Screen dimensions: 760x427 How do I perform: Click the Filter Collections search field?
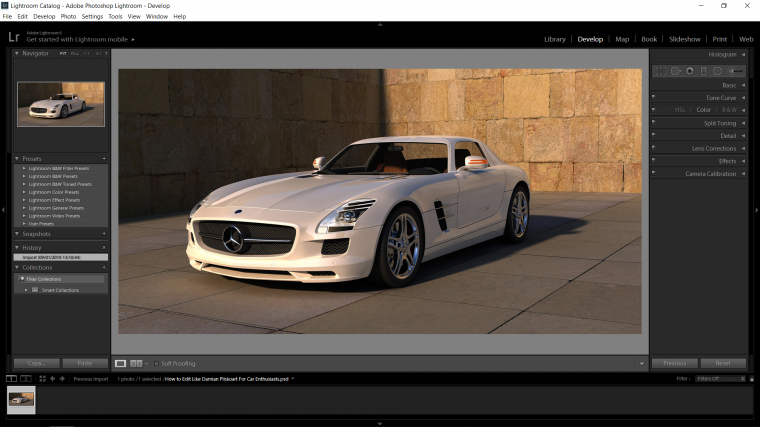click(x=61, y=279)
